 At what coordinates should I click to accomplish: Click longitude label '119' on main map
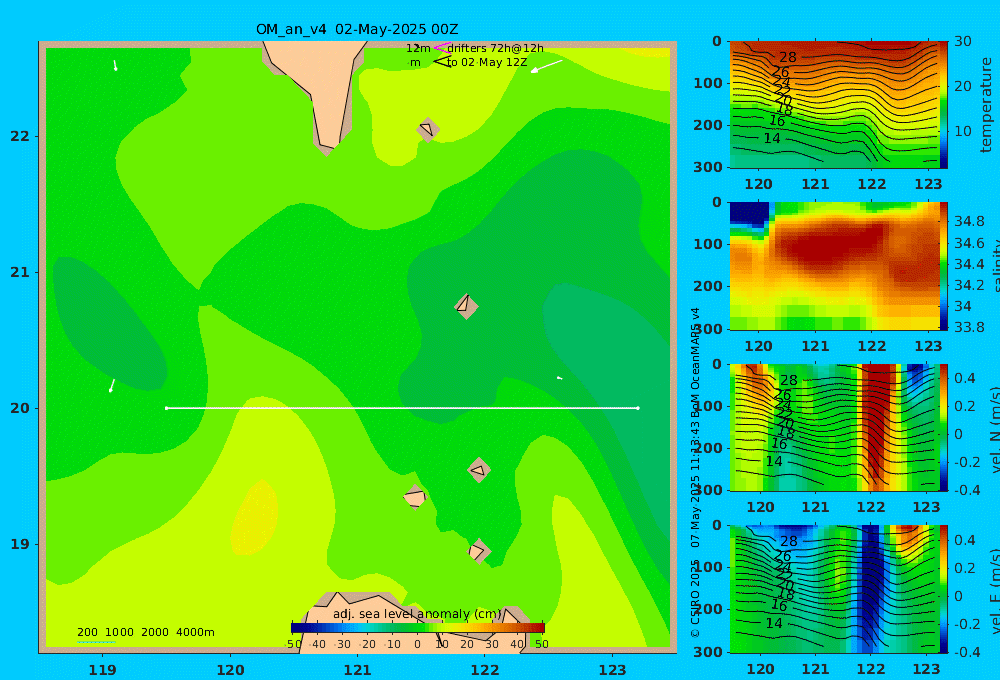tap(102, 670)
